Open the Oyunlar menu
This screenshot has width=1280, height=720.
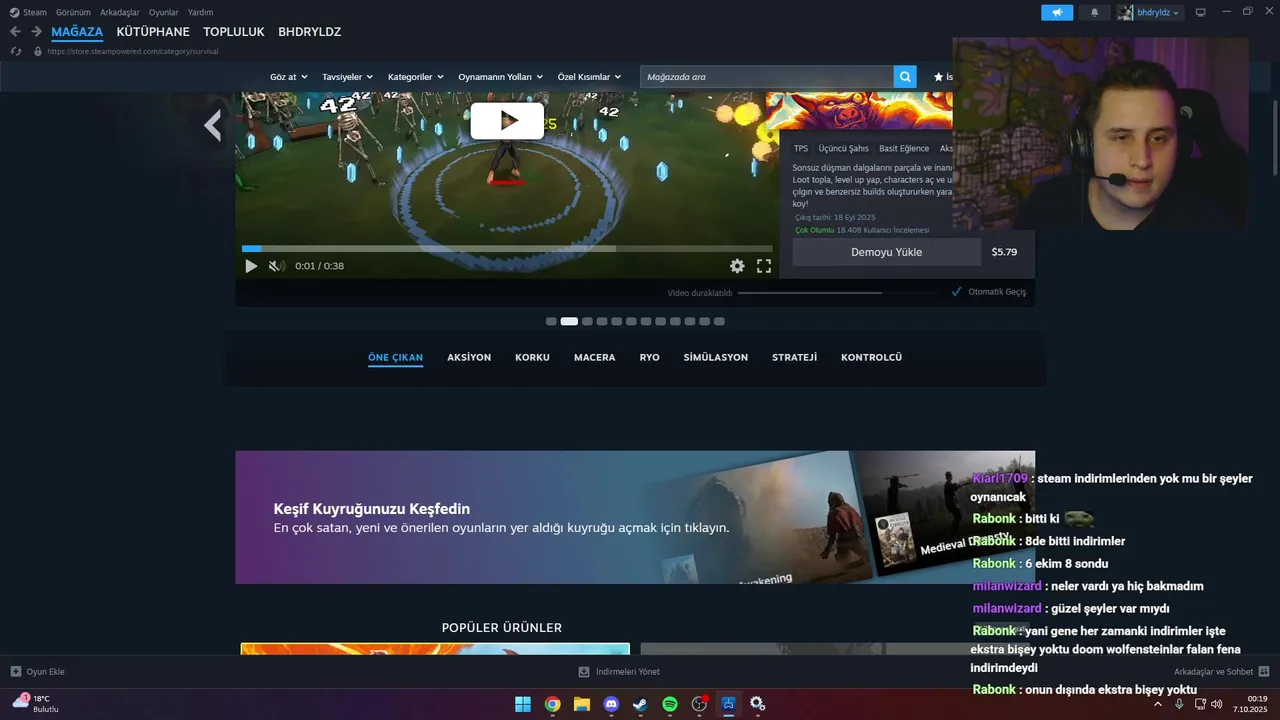tap(163, 12)
